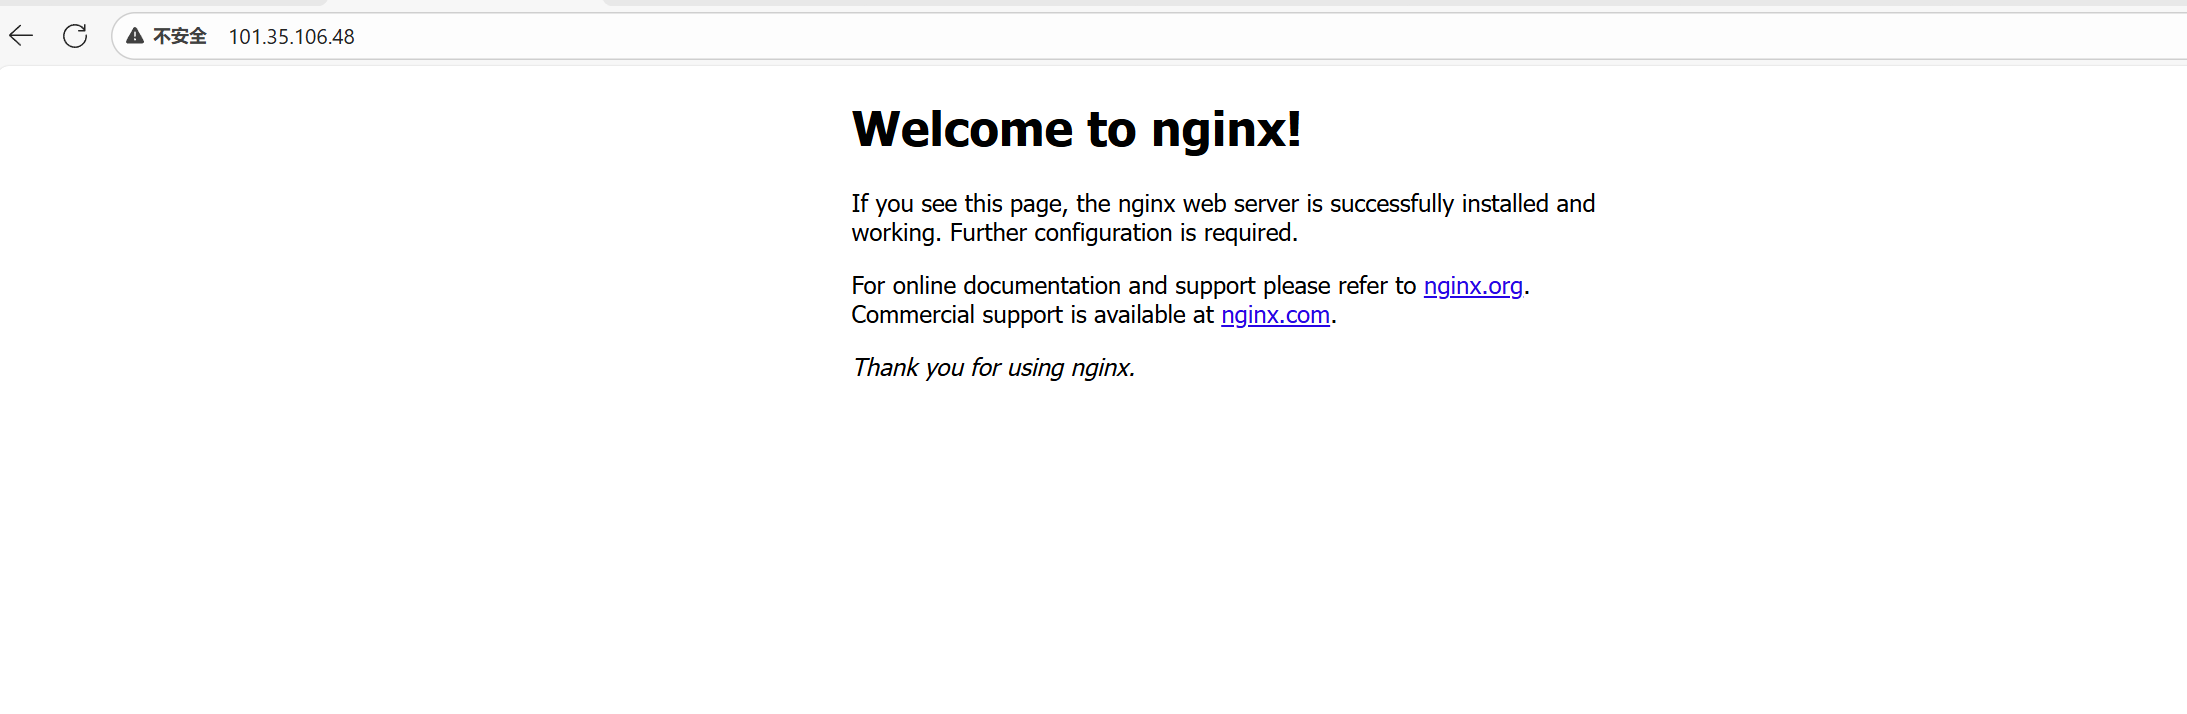This screenshot has height=714, width=2187.
Task: Reload the page with the refresh icon
Action: [75, 36]
